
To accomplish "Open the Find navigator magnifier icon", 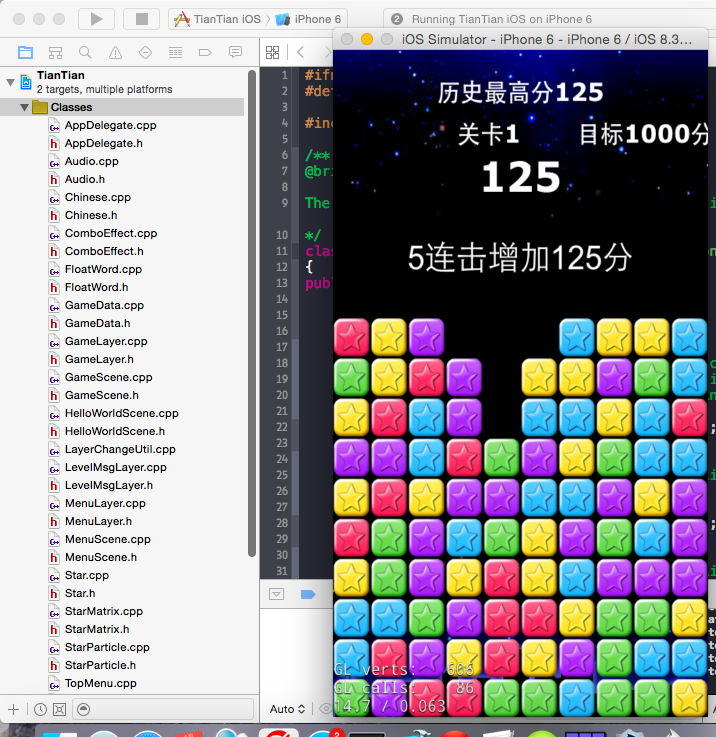I will pos(85,52).
